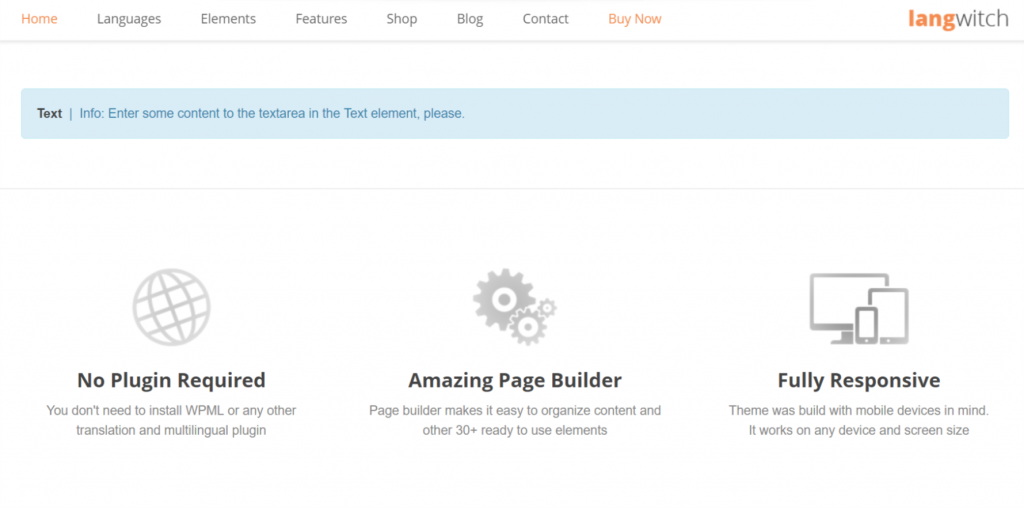Image resolution: width=1024 pixels, height=508 pixels.
Task: Click the Fully Responsive heading
Action: [x=859, y=380]
